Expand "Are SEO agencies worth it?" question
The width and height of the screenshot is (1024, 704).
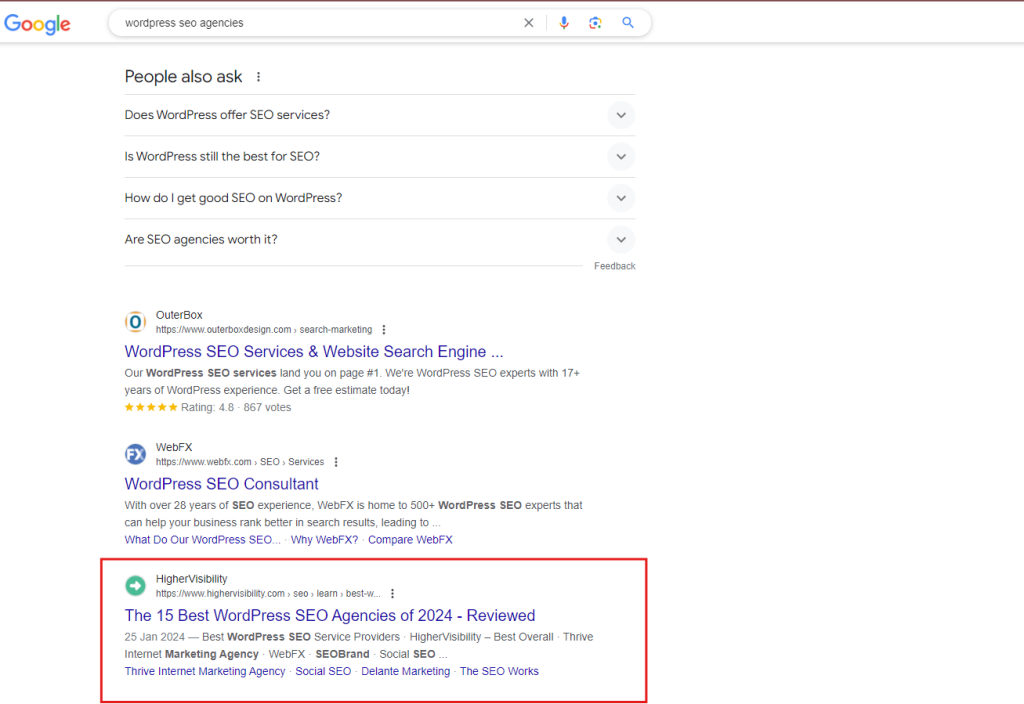point(621,240)
